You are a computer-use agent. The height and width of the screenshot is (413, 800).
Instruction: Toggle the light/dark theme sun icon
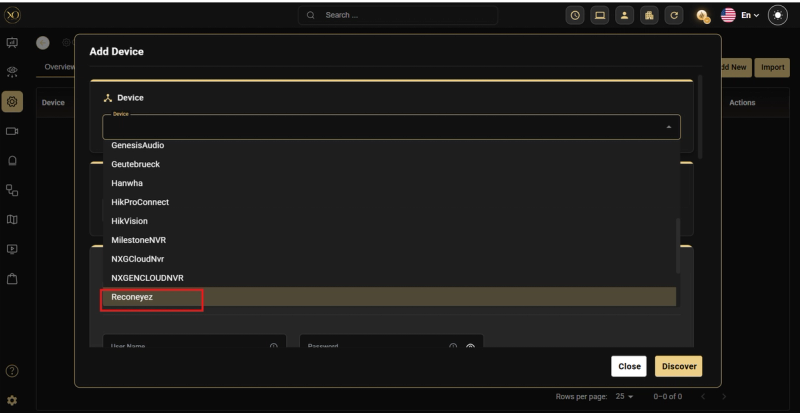coord(778,15)
